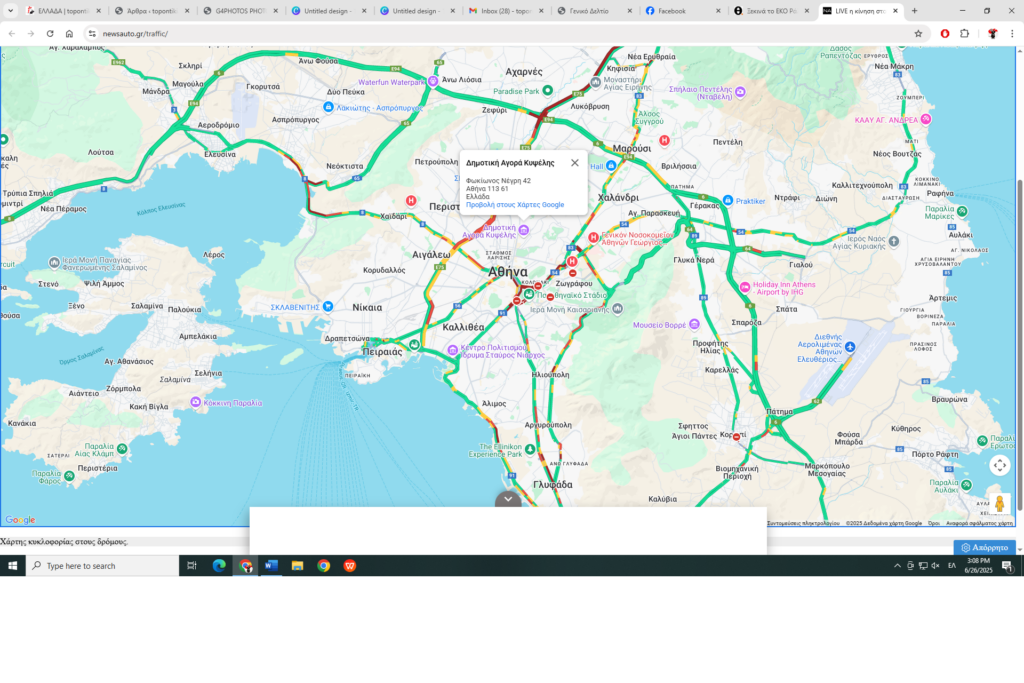Image resolution: width=1024 pixels, height=683 pixels.
Task: Select the Δημοτική Αγορά Κυψέλης purple marker
Action: click(x=524, y=230)
